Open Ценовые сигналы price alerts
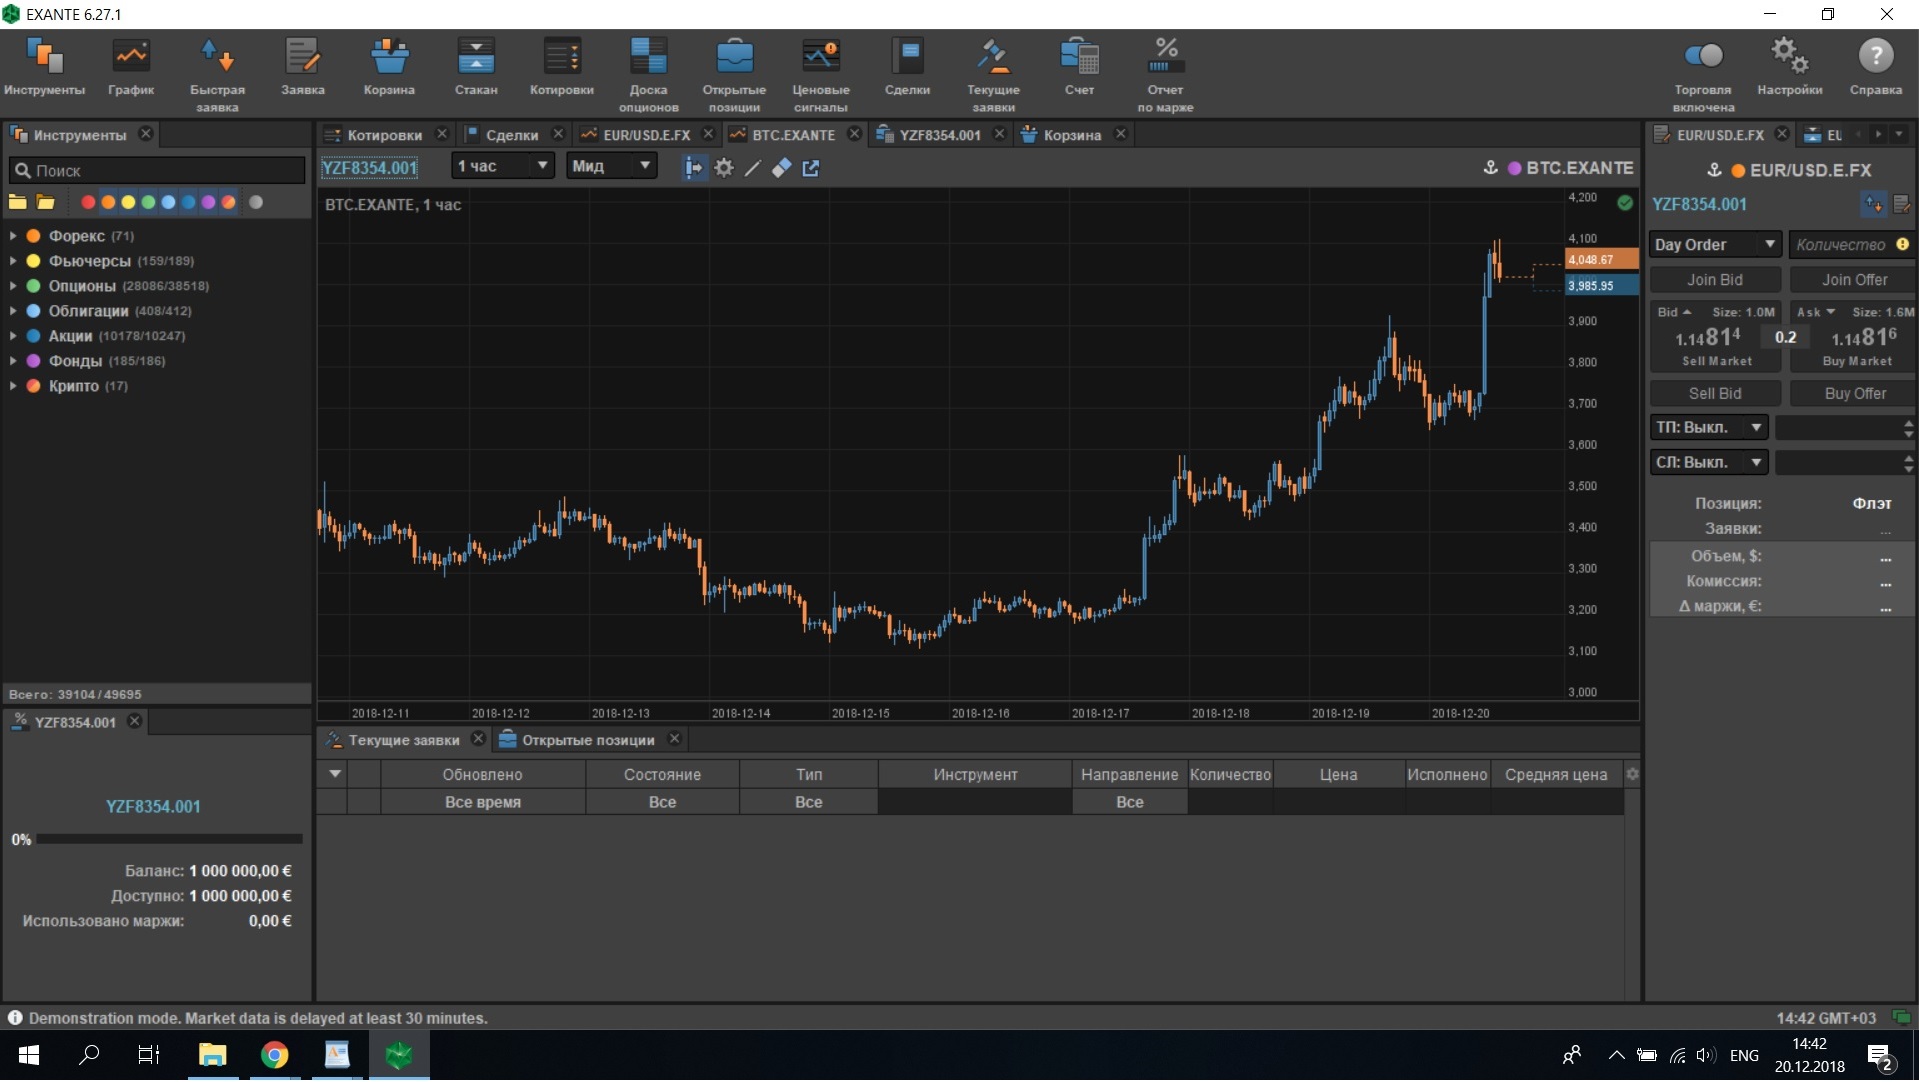The width and height of the screenshot is (1919, 1082). click(821, 75)
